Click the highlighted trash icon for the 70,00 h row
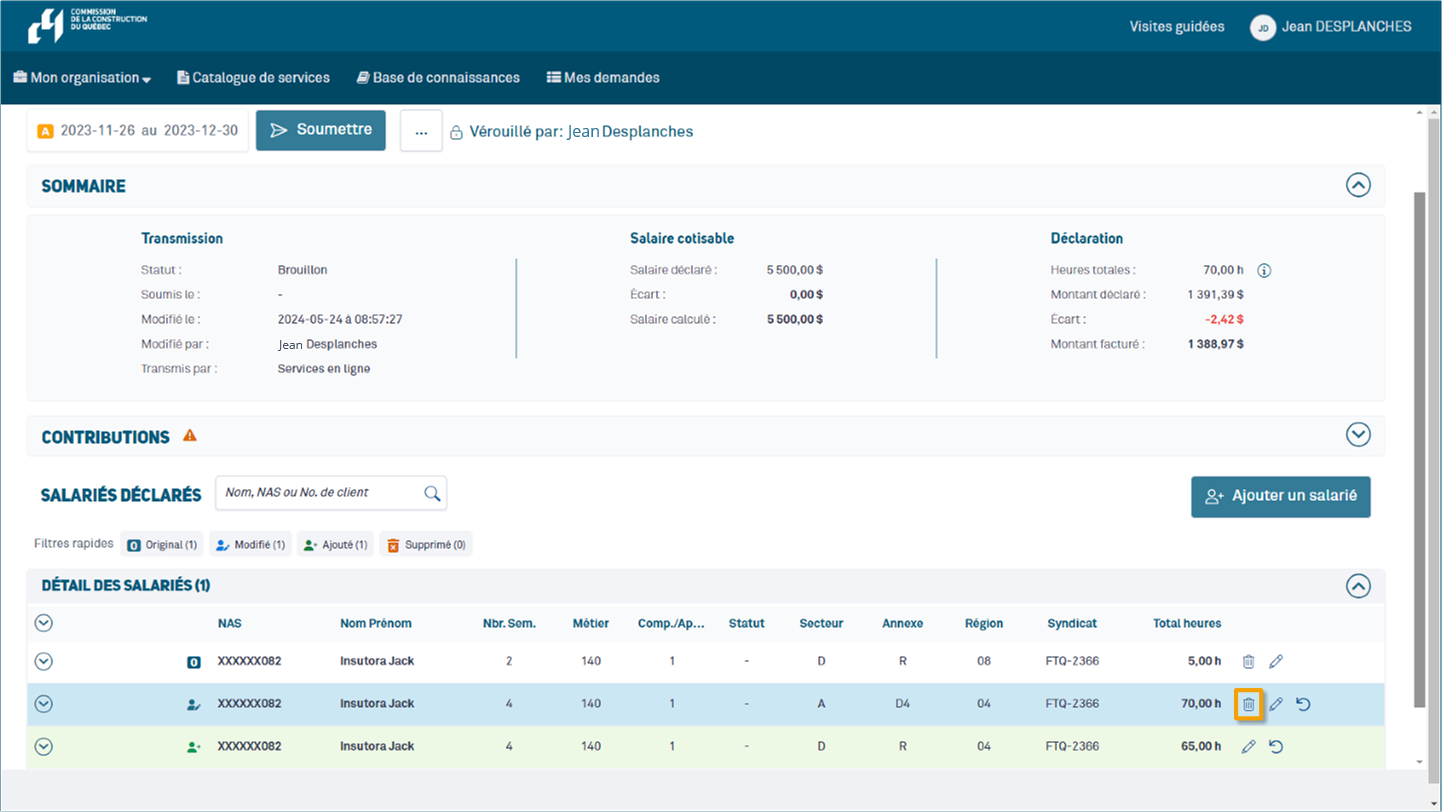The width and height of the screenshot is (1442, 812). tap(1248, 704)
